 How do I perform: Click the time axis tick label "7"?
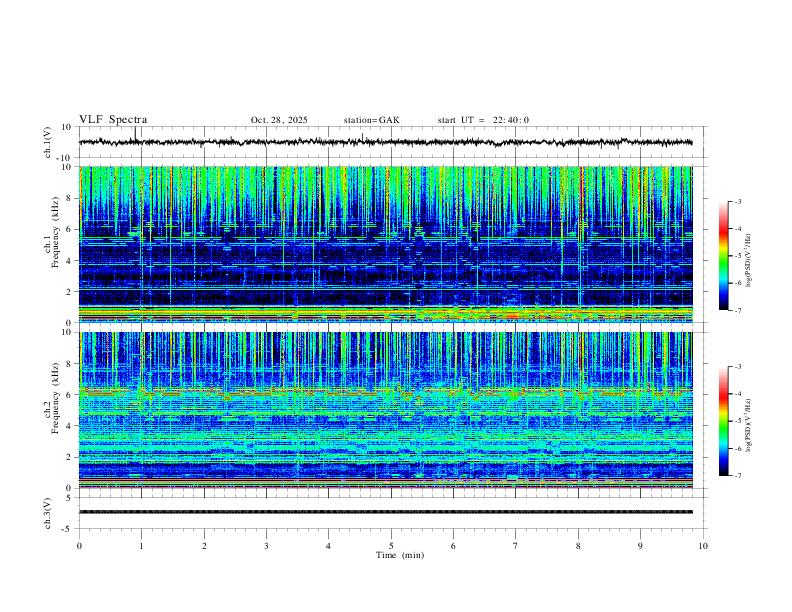[x=516, y=546]
